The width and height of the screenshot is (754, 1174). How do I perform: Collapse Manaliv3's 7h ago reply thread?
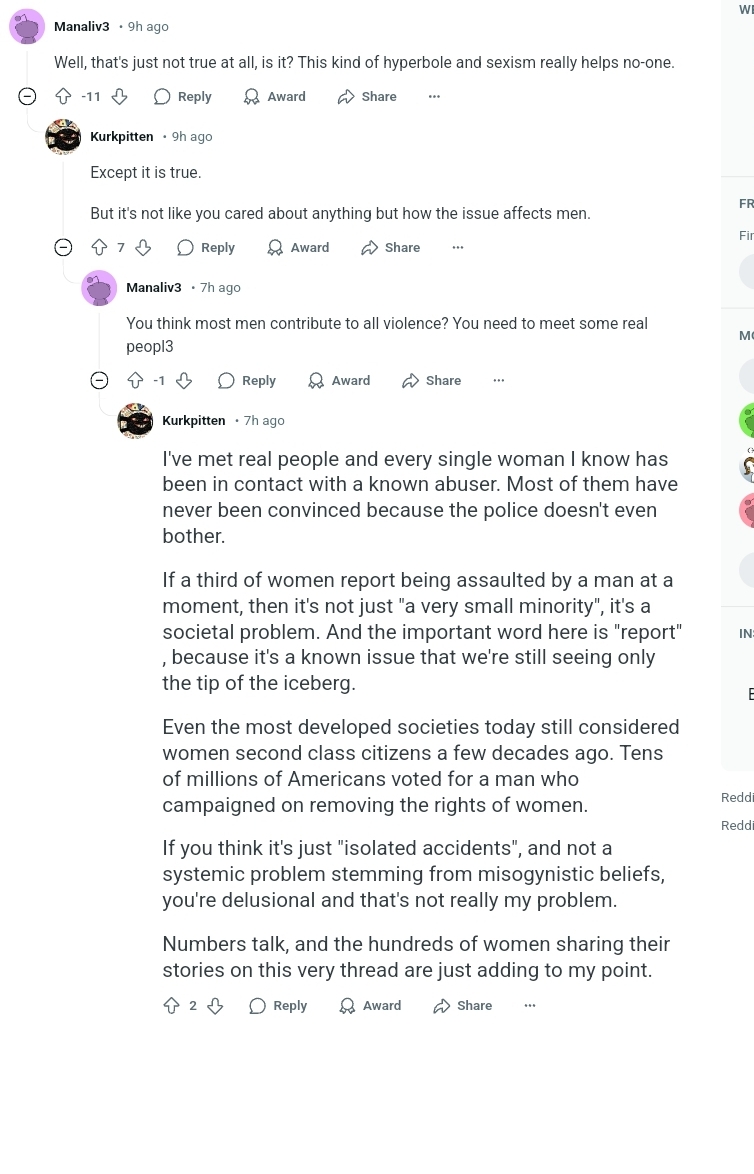point(99,381)
